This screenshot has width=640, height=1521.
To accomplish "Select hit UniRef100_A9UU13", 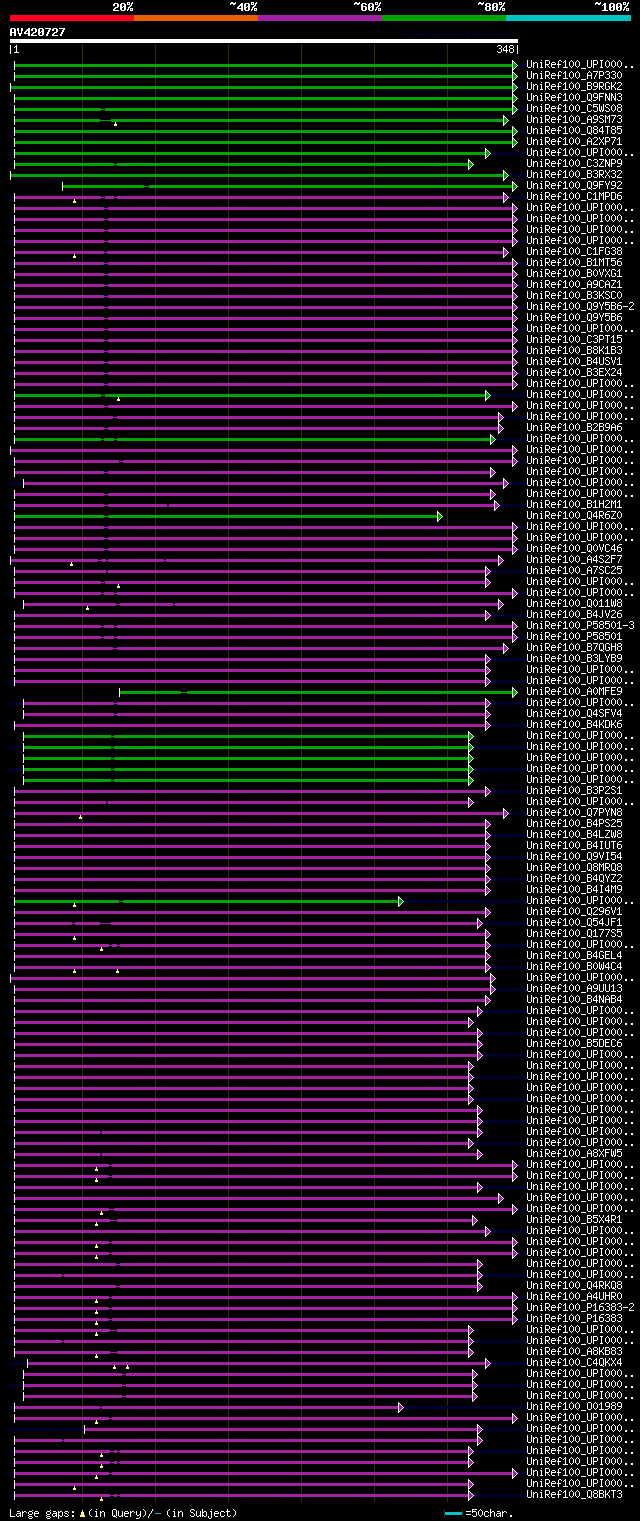I will tap(574, 988).
